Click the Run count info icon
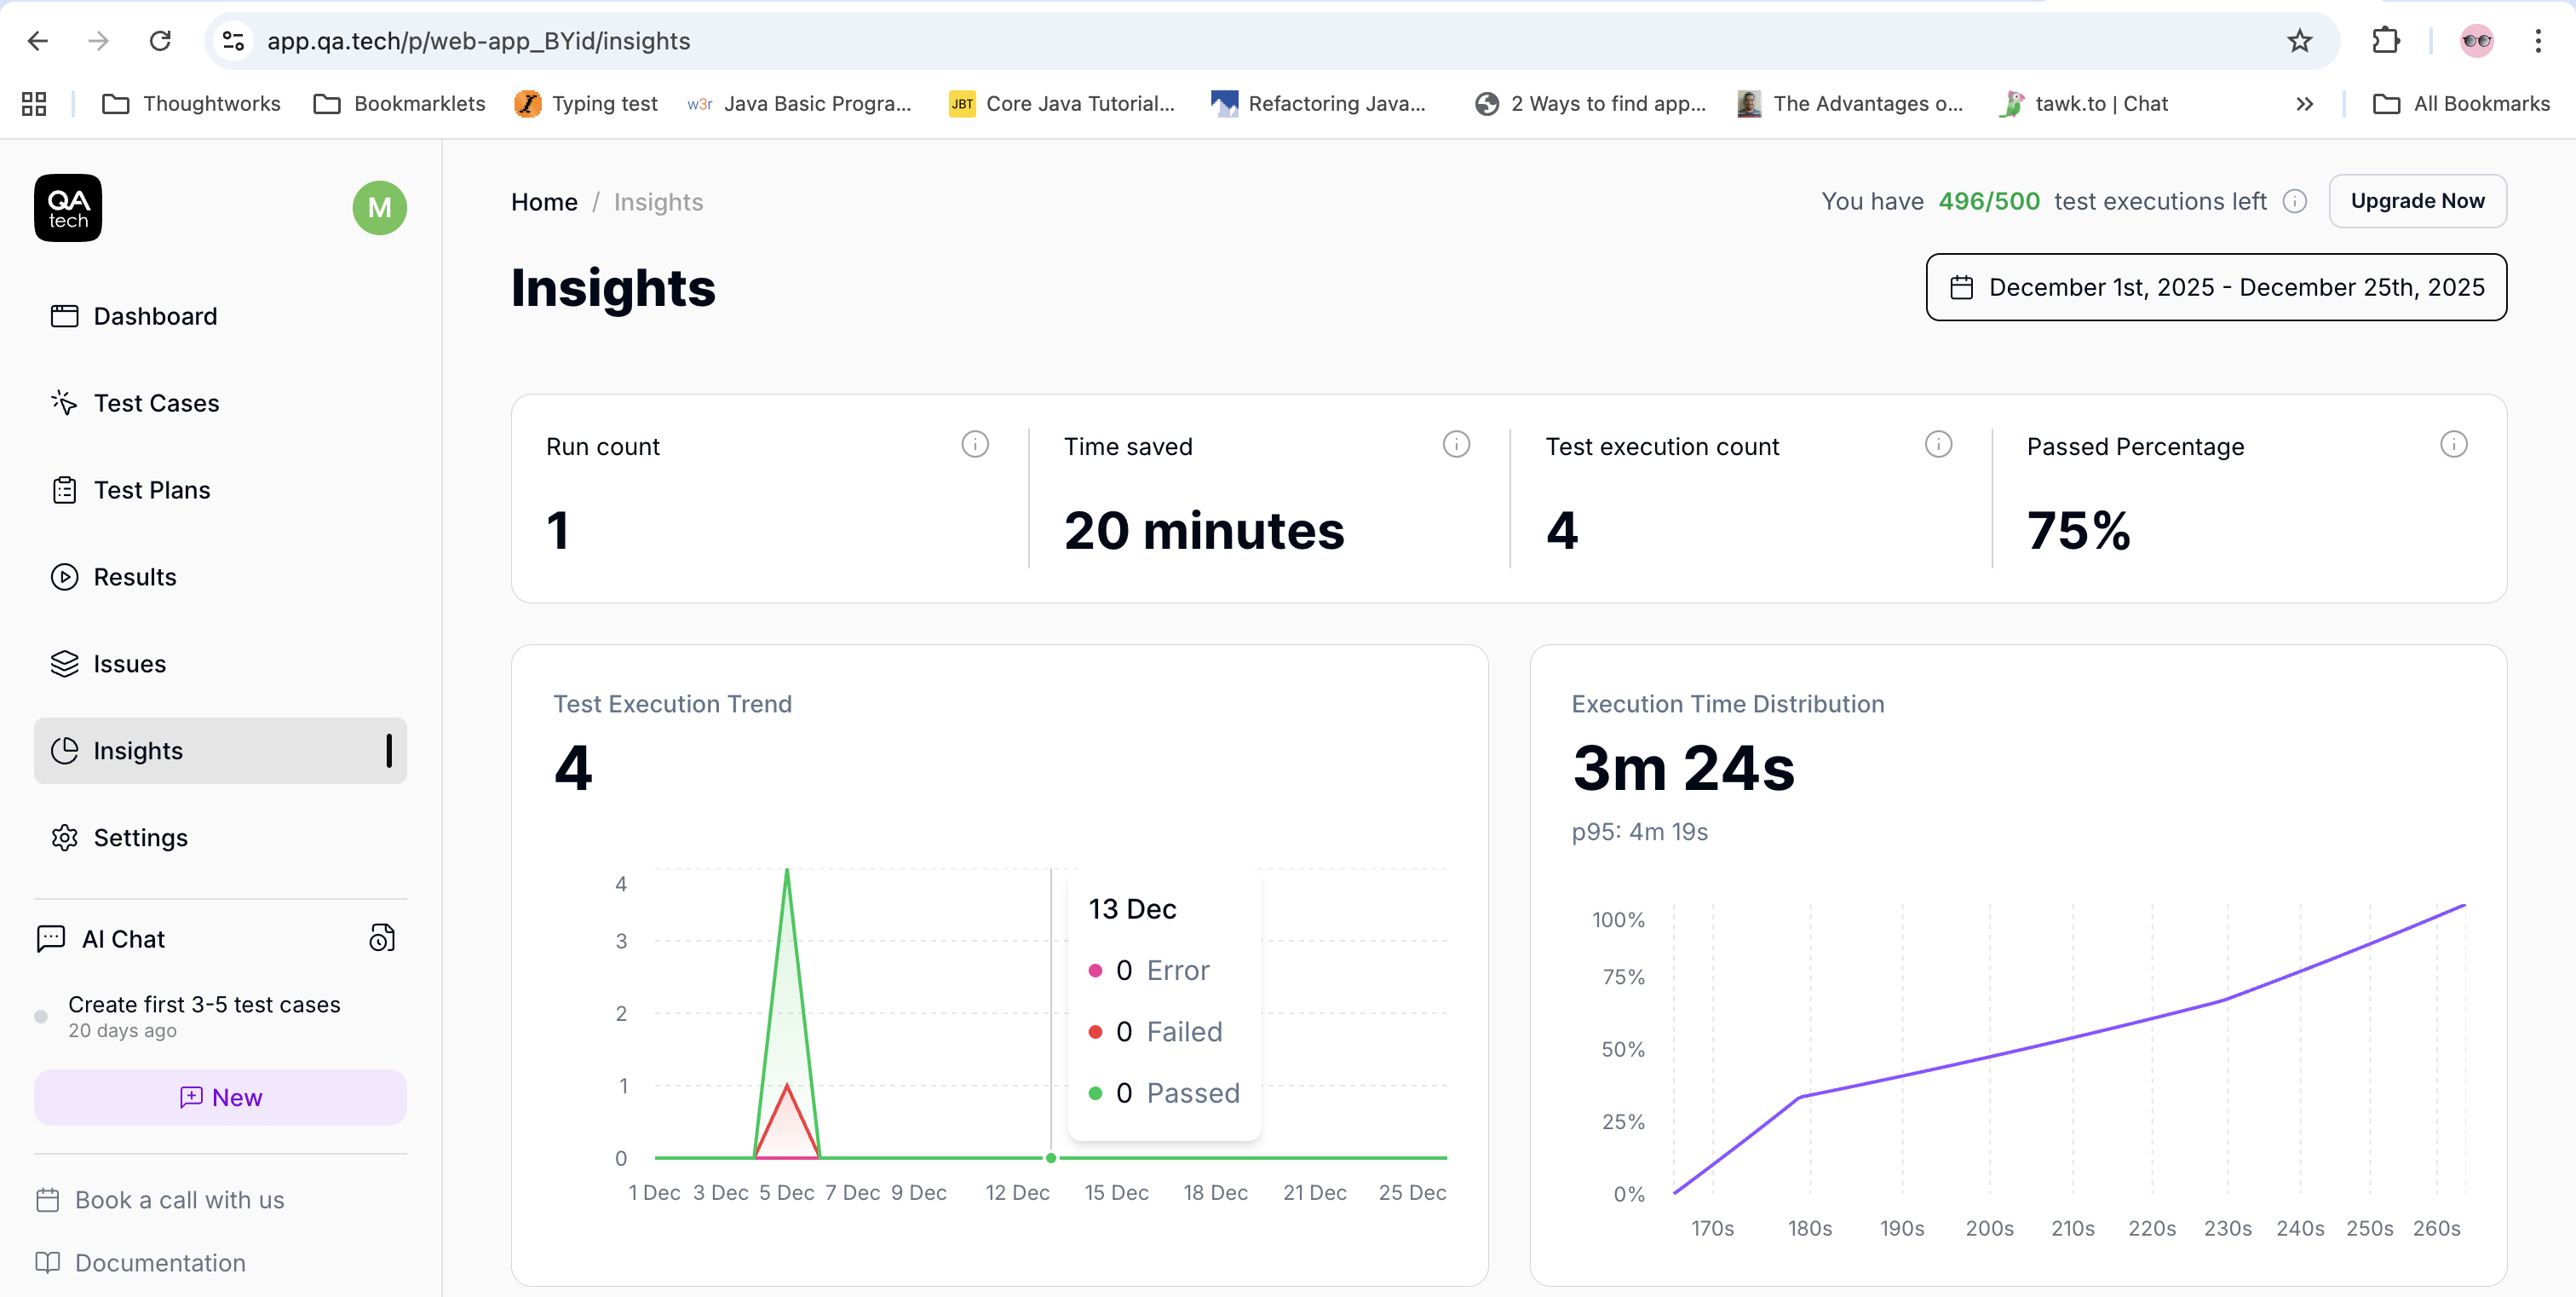This screenshot has width=2576, height=1297. pos(974,444)
